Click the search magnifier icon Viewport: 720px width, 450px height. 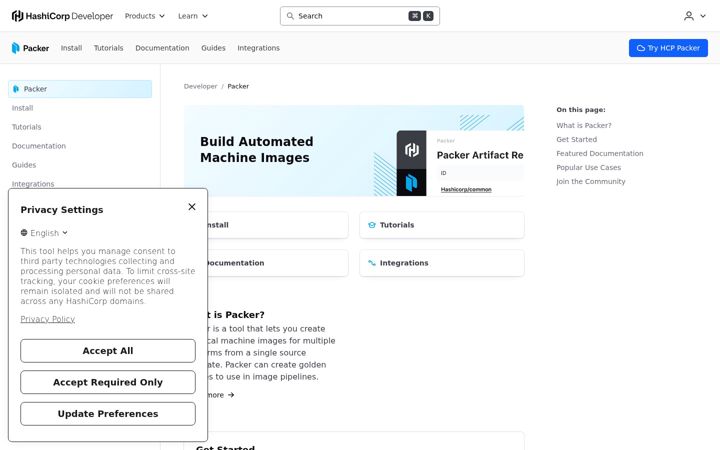290,16
